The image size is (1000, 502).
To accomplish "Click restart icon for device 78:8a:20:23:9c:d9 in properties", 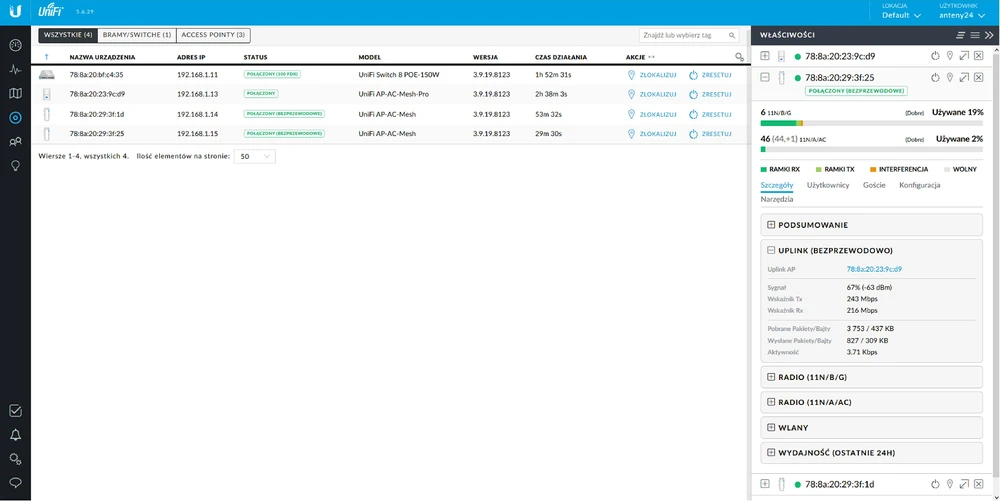I will pyautogui.click(x=935, y=56).
